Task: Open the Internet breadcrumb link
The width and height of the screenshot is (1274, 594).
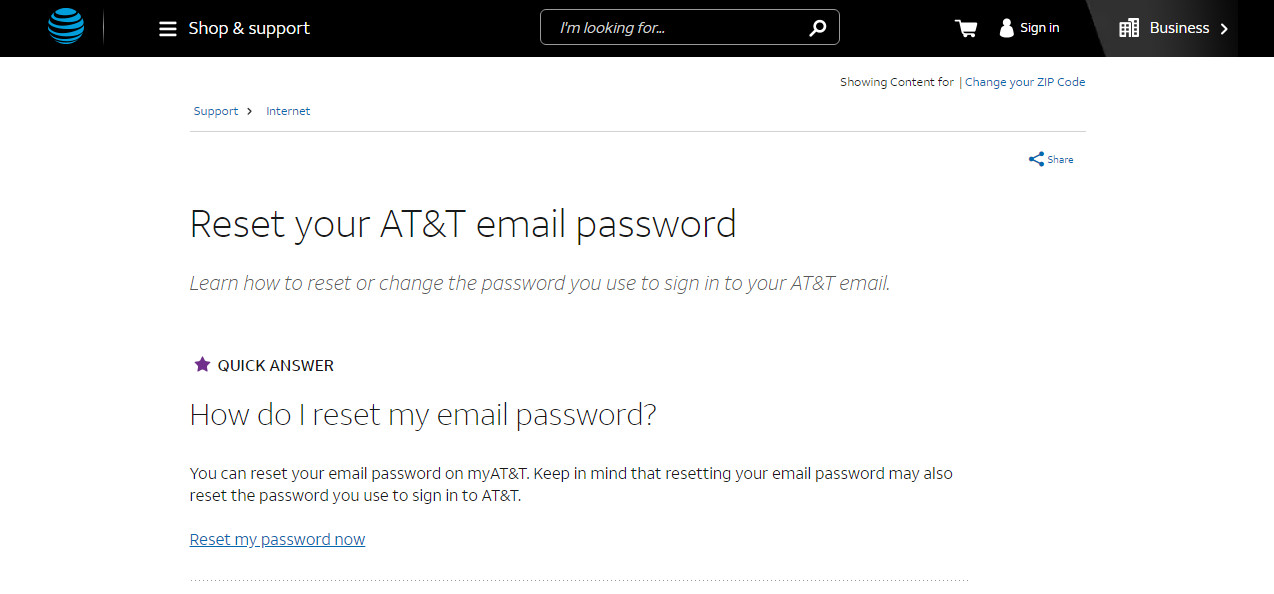Action: point(288,111)
